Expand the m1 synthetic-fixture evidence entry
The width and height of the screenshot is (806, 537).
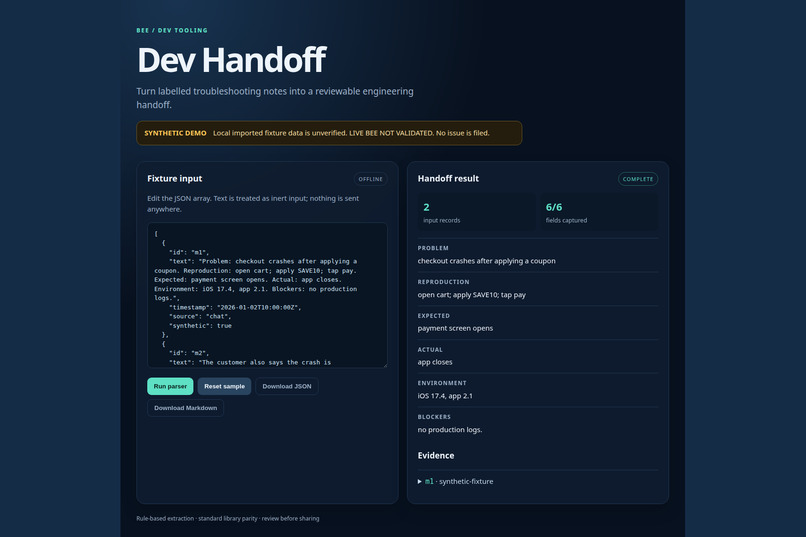pyautogui.click(x=455, y=482)
